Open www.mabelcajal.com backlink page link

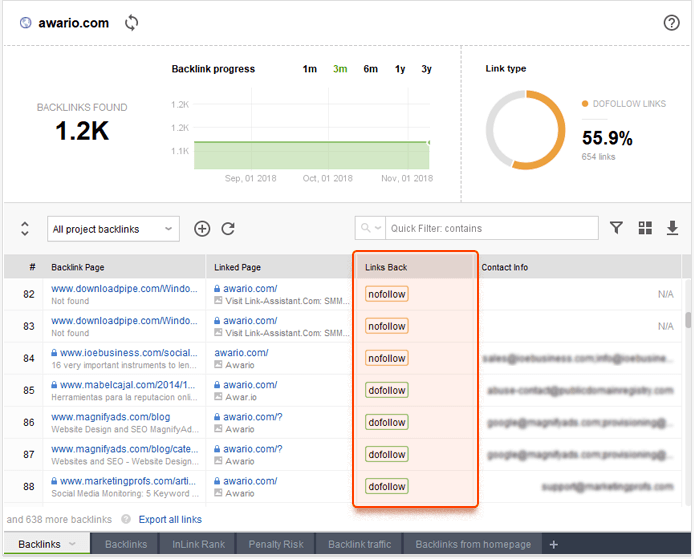(x=127, y=385)
